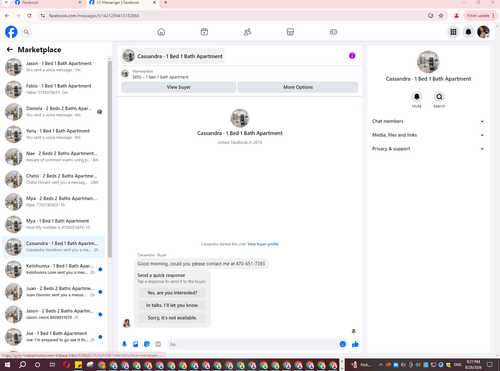
Task: Open Opera browser from taskbar
Action: (66, 365)
